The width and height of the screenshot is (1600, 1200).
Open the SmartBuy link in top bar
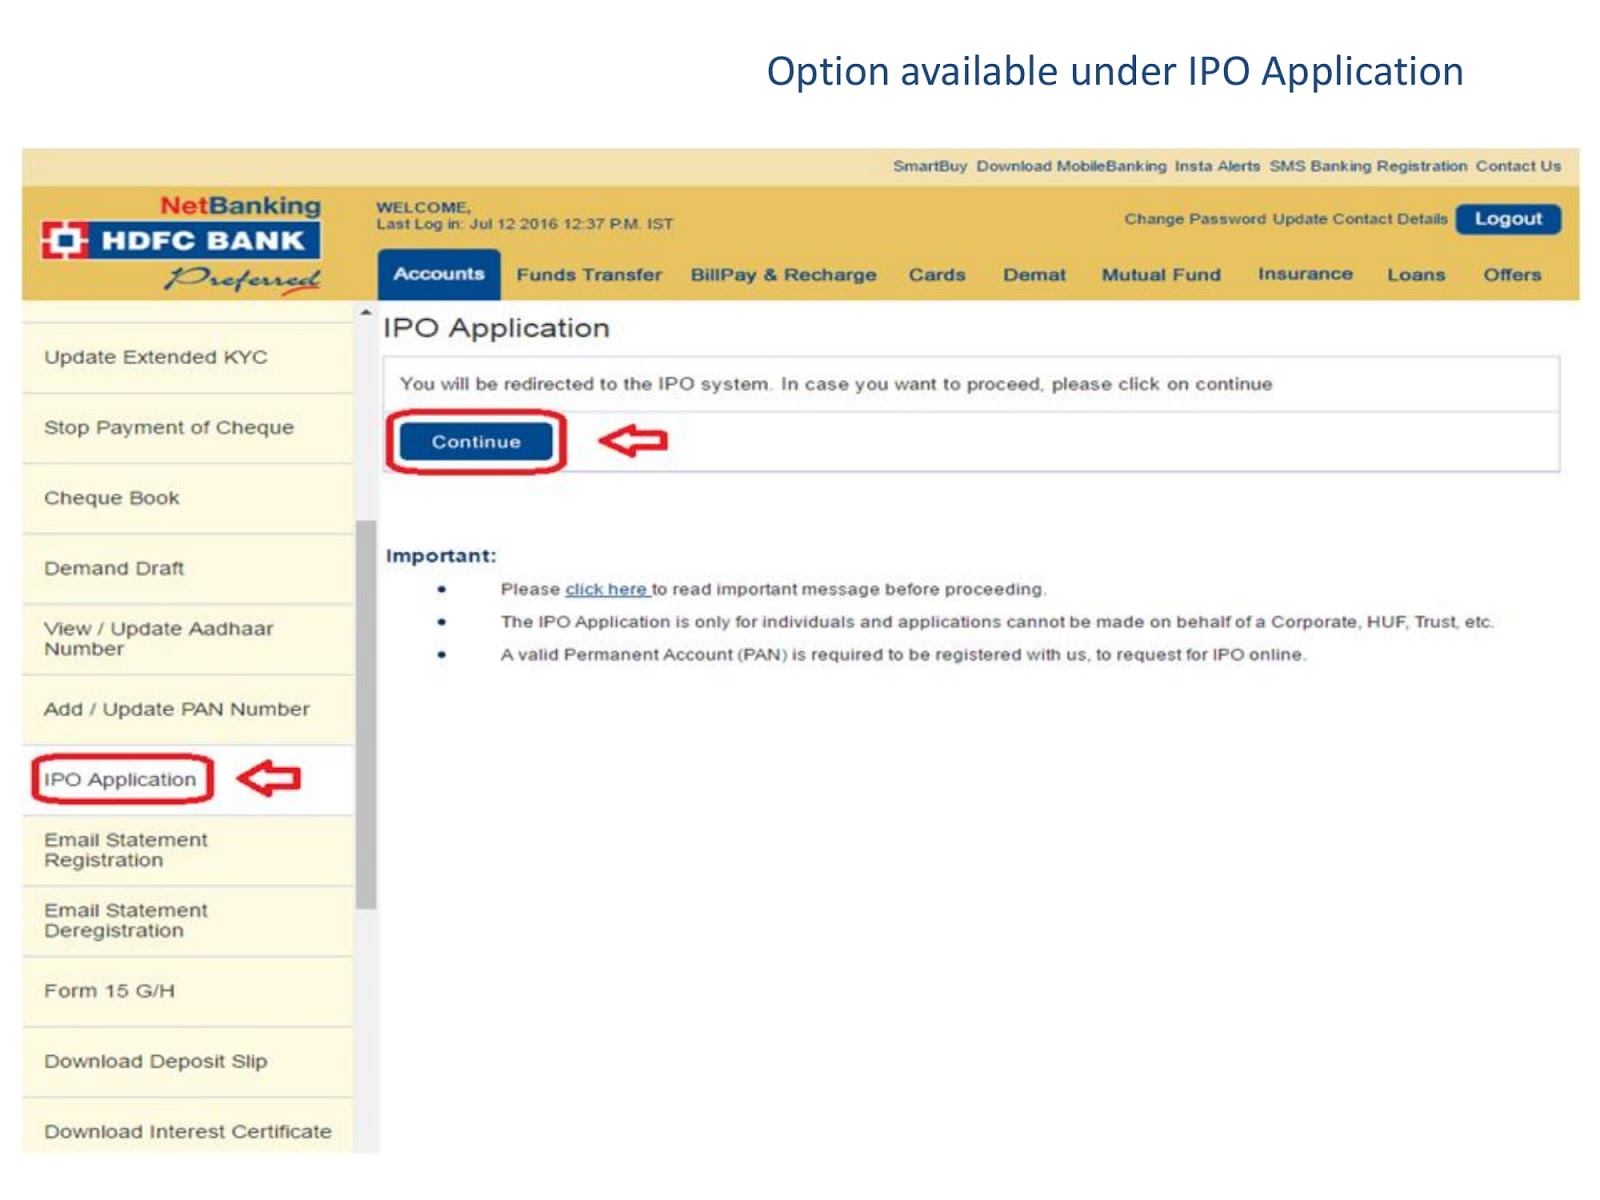[930, 166]
